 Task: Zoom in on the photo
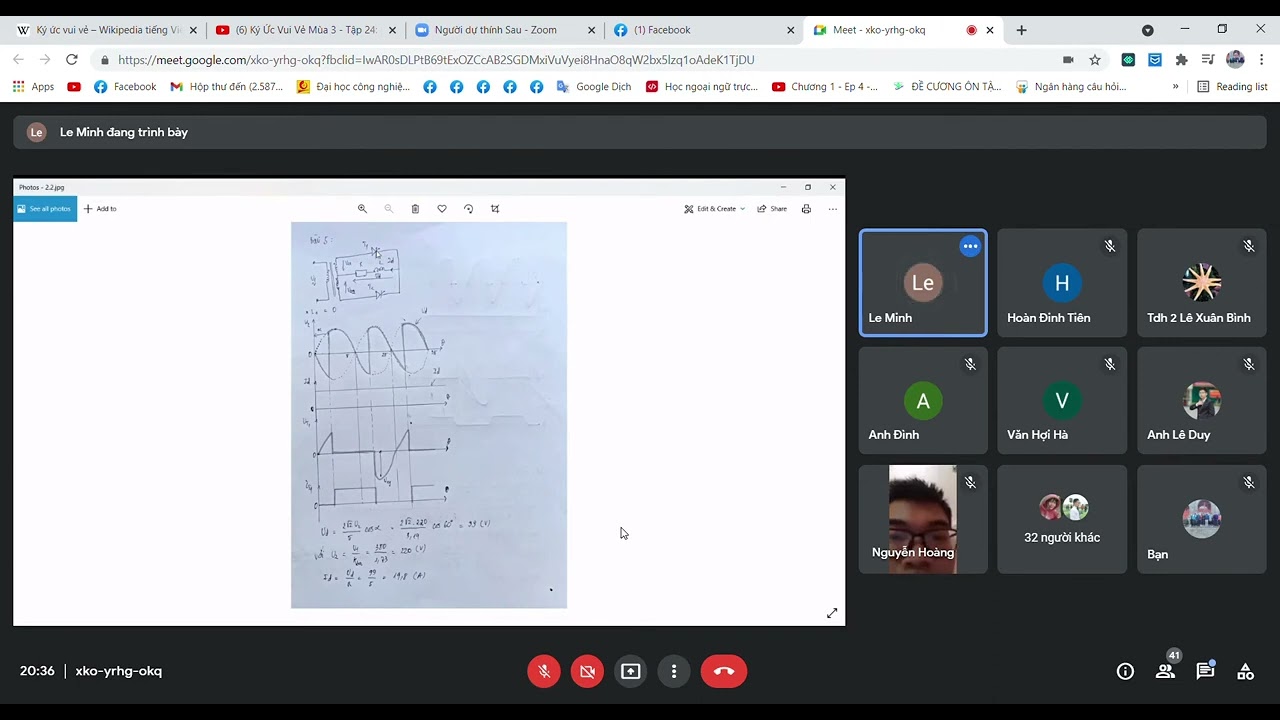click(362, 209)
